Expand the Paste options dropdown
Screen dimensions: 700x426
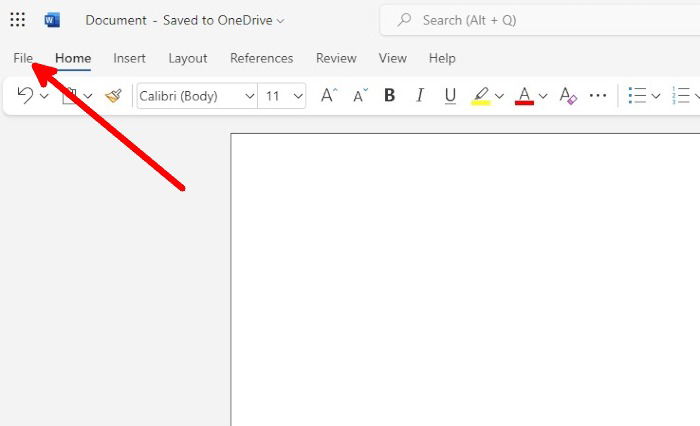(x=88, y=96)
